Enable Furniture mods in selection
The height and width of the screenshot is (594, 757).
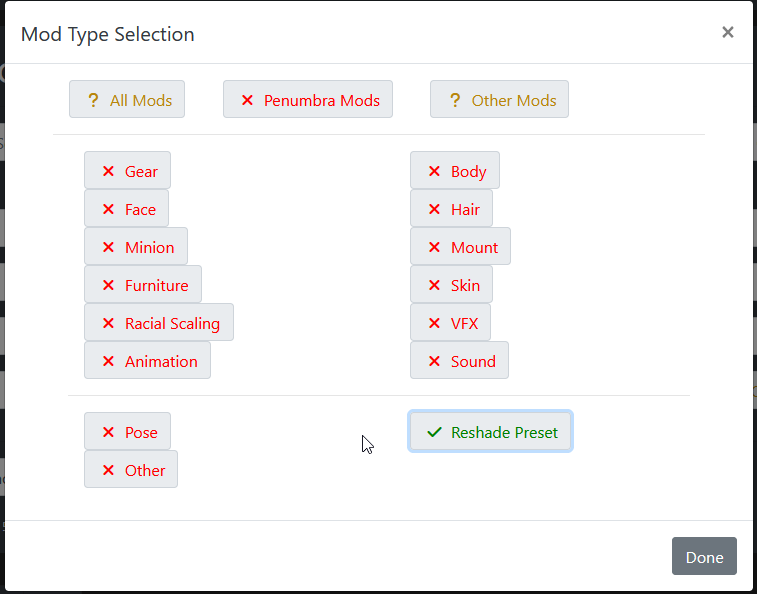point(143,284)
